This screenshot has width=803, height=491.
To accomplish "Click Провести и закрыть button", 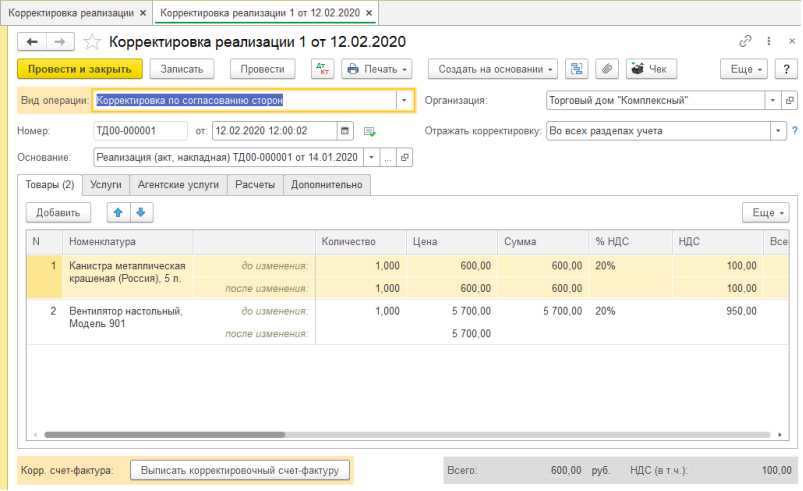I will (80, 69).
